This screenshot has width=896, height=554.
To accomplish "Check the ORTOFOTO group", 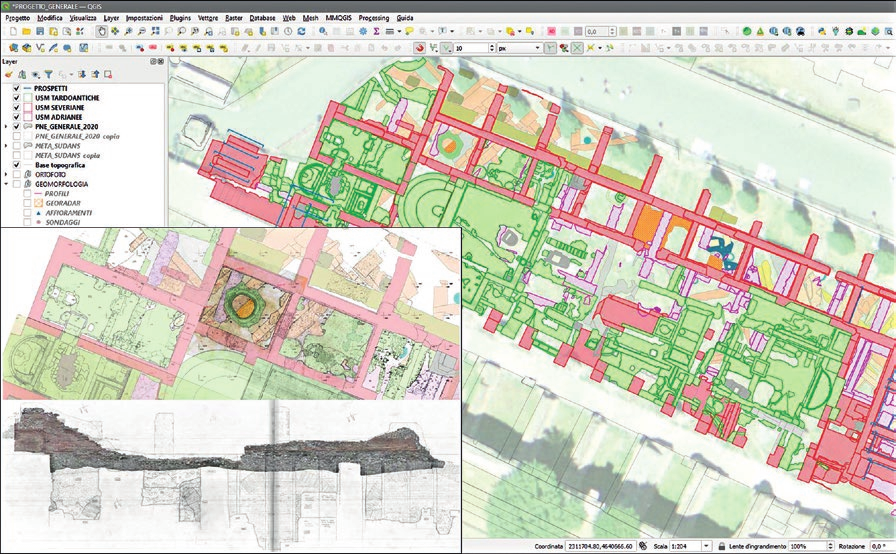I will point(17,174).
